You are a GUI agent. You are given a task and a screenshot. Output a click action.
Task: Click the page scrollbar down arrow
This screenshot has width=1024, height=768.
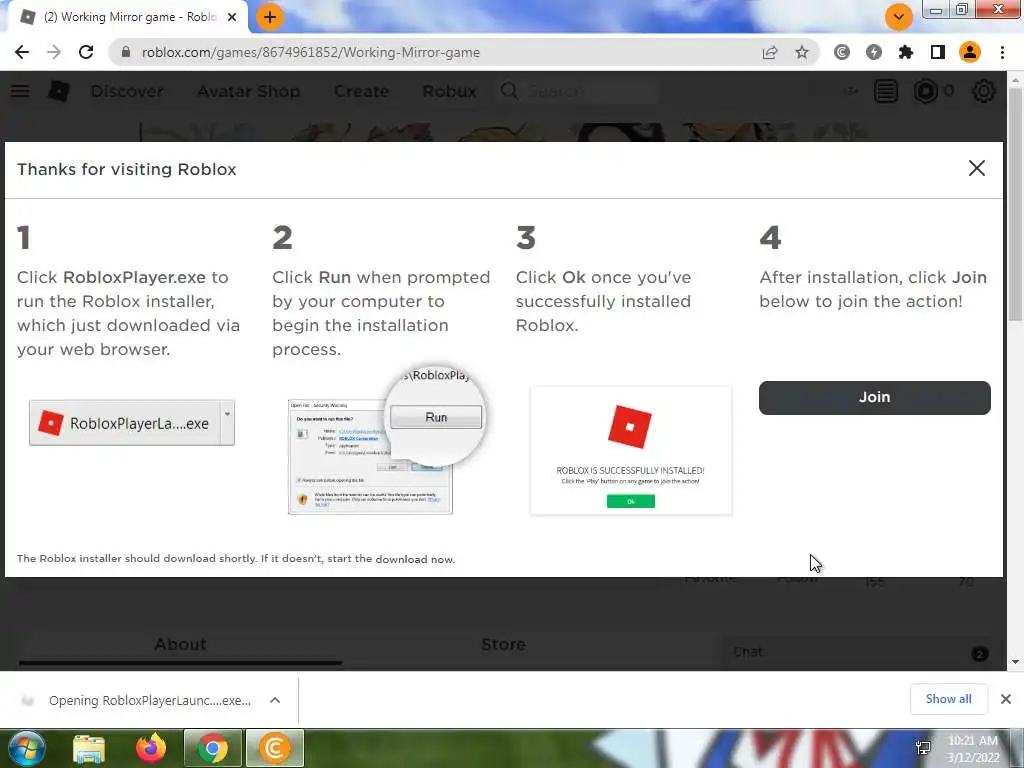pyautogui.click(x=1015, y=662)
